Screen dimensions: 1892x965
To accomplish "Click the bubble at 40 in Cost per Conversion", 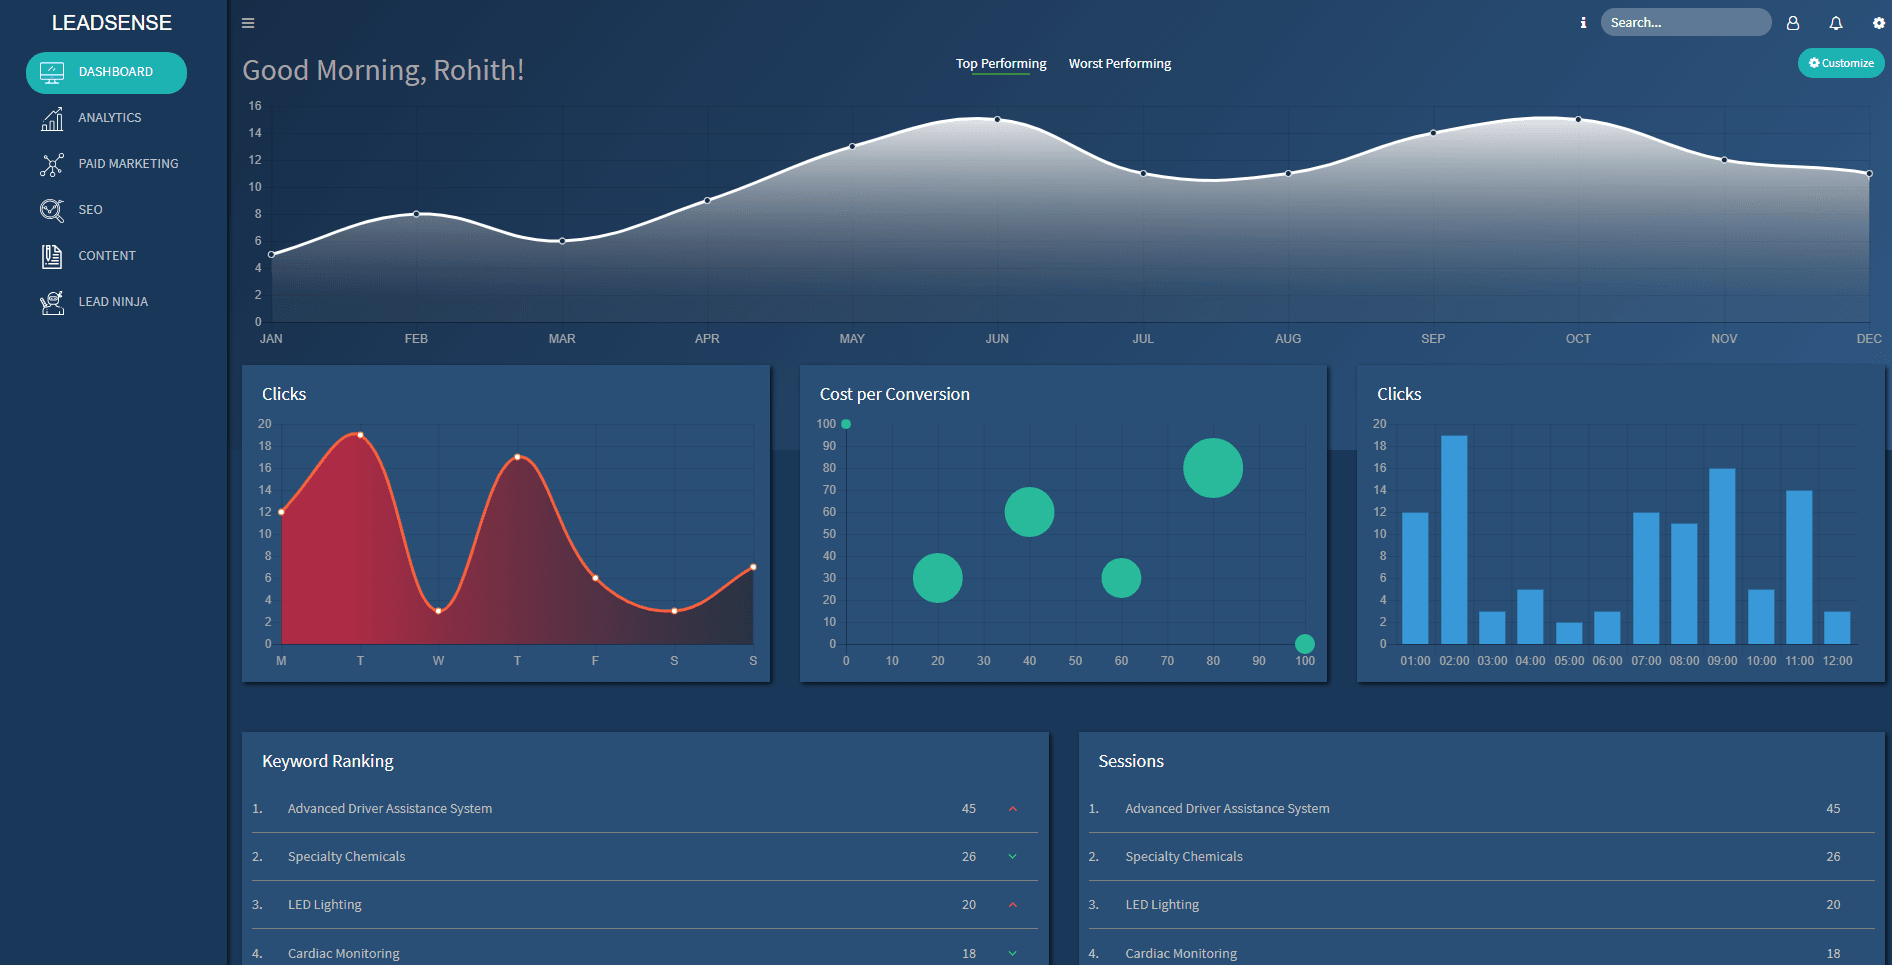I will (1029, 512).
